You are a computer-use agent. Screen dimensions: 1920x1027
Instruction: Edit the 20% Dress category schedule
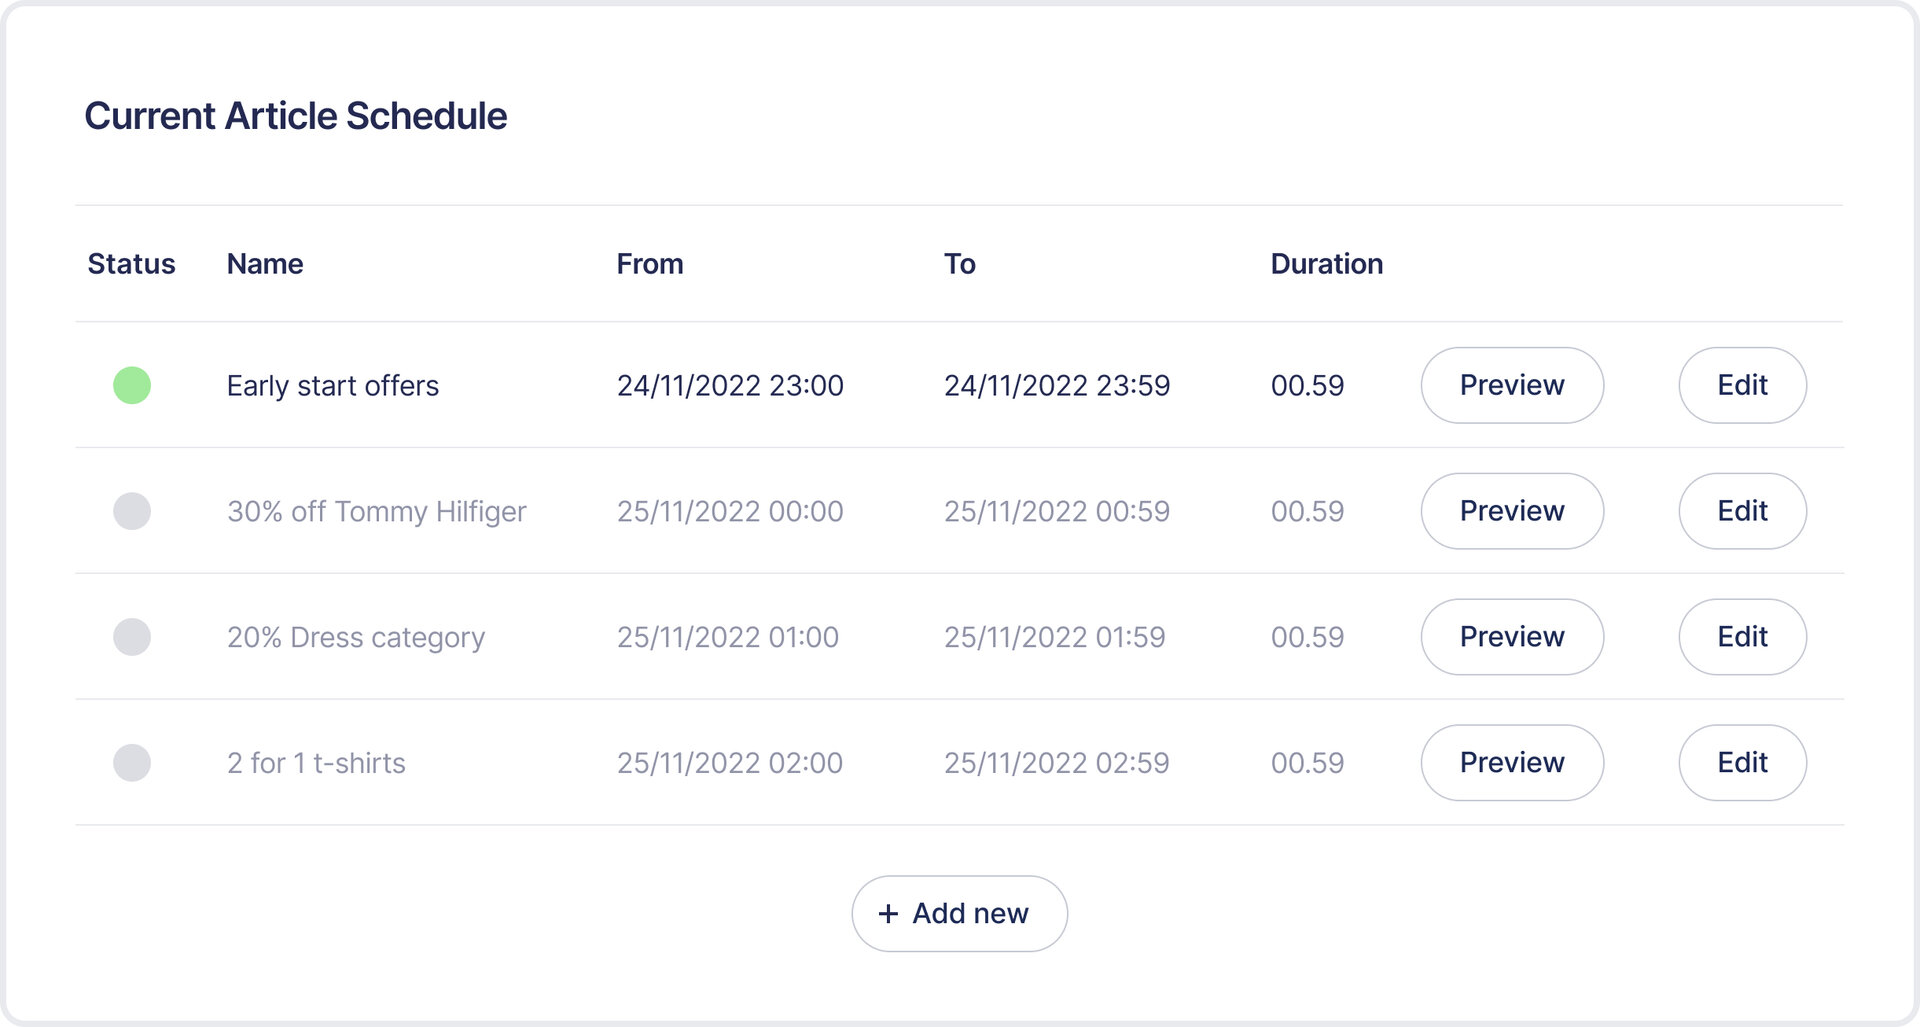(1742, 637)
